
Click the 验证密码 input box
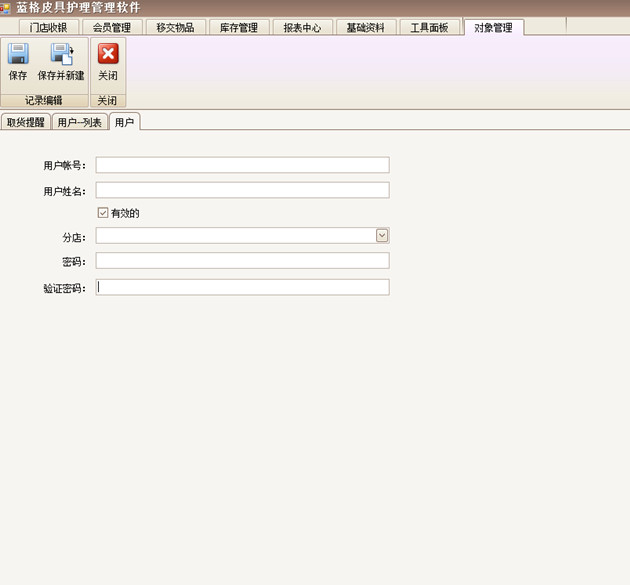click(x=242, y=287)
